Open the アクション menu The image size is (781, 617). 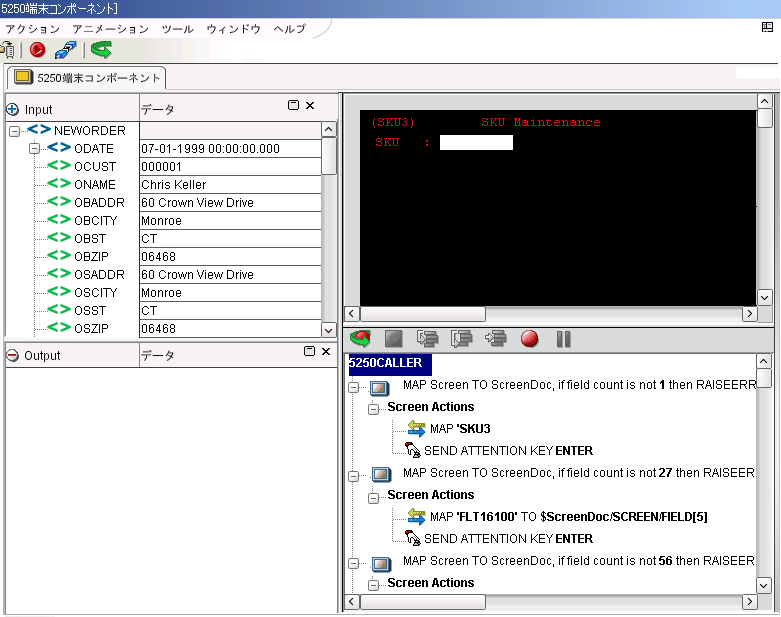33,29
